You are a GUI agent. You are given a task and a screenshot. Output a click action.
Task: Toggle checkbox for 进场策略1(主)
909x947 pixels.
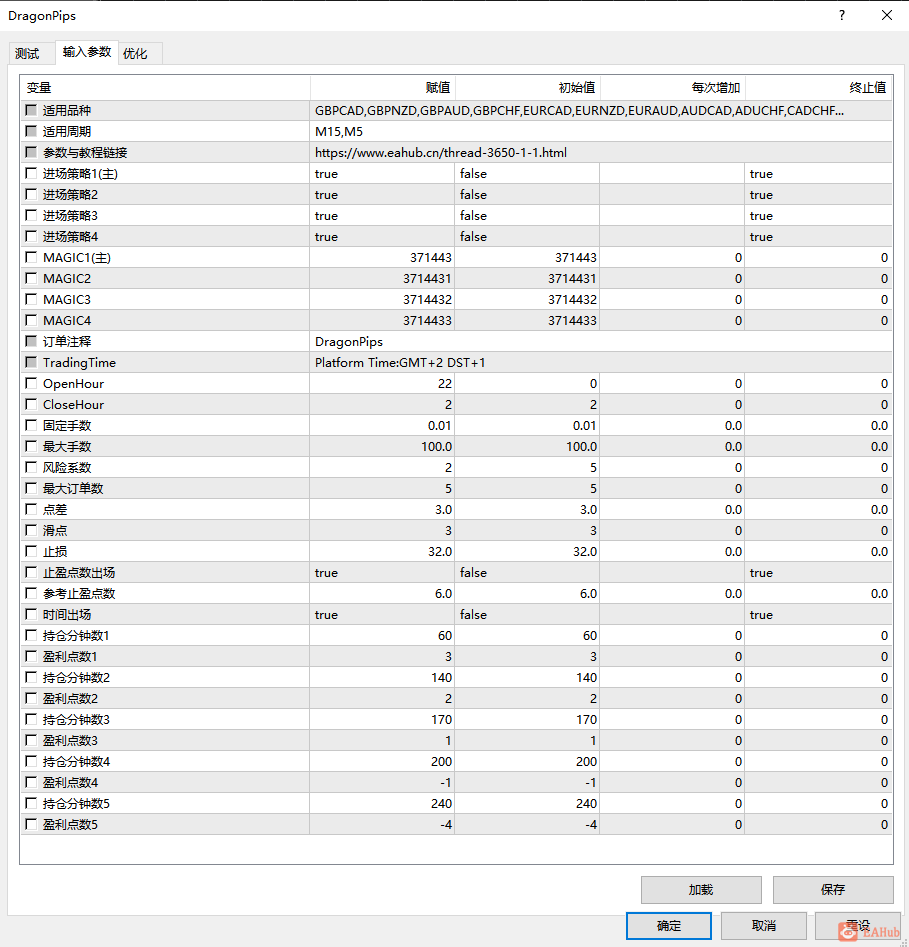(31, 173)
